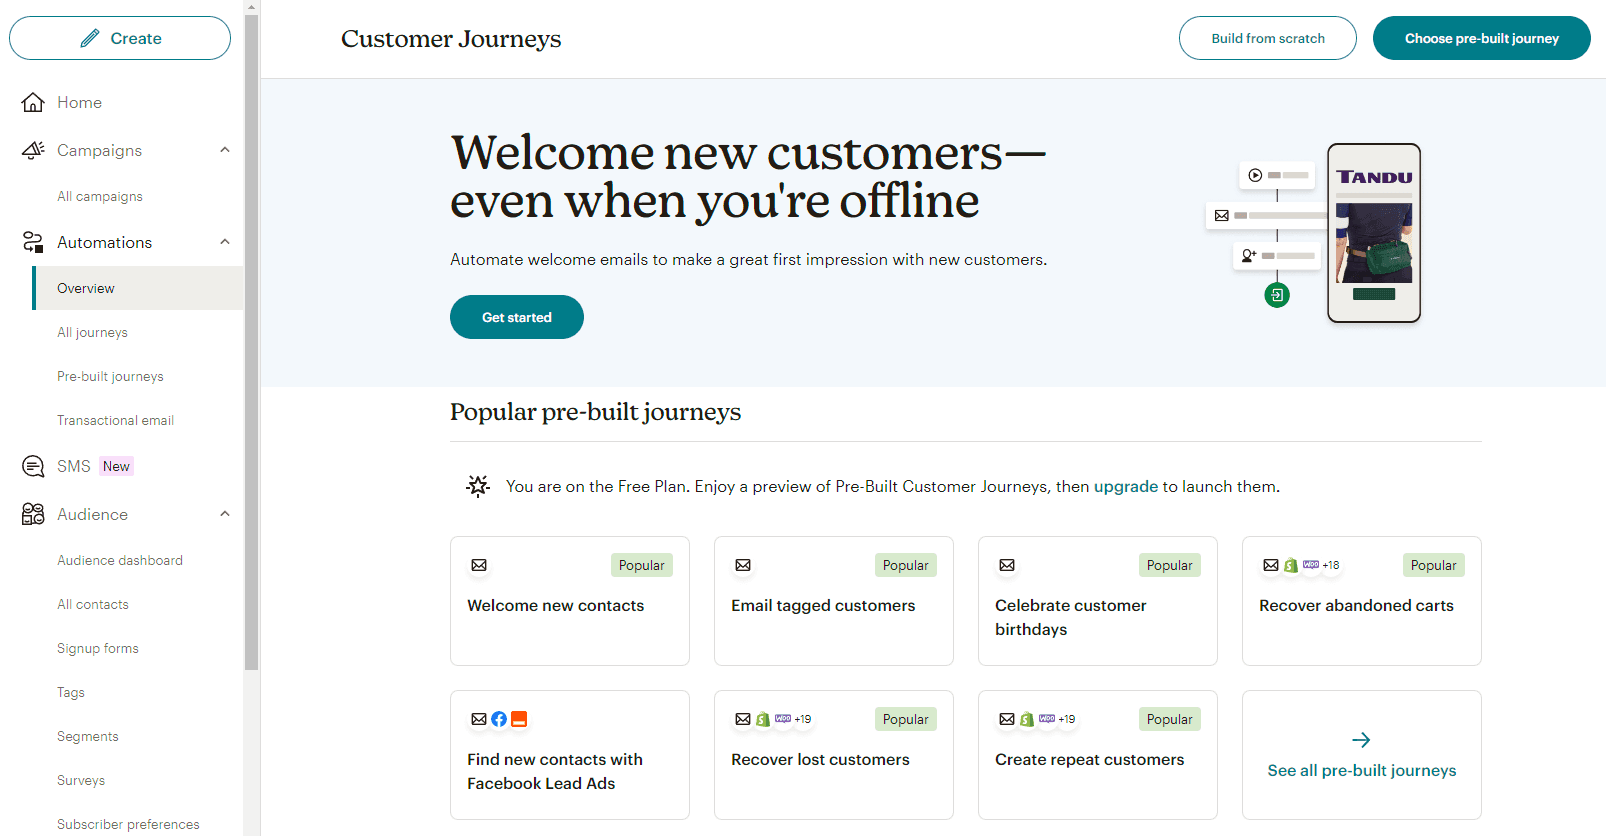Click the upgrade link in the Free Plan notice
The width and height of the screenshot is (1606, 836).
point(1125,486)
